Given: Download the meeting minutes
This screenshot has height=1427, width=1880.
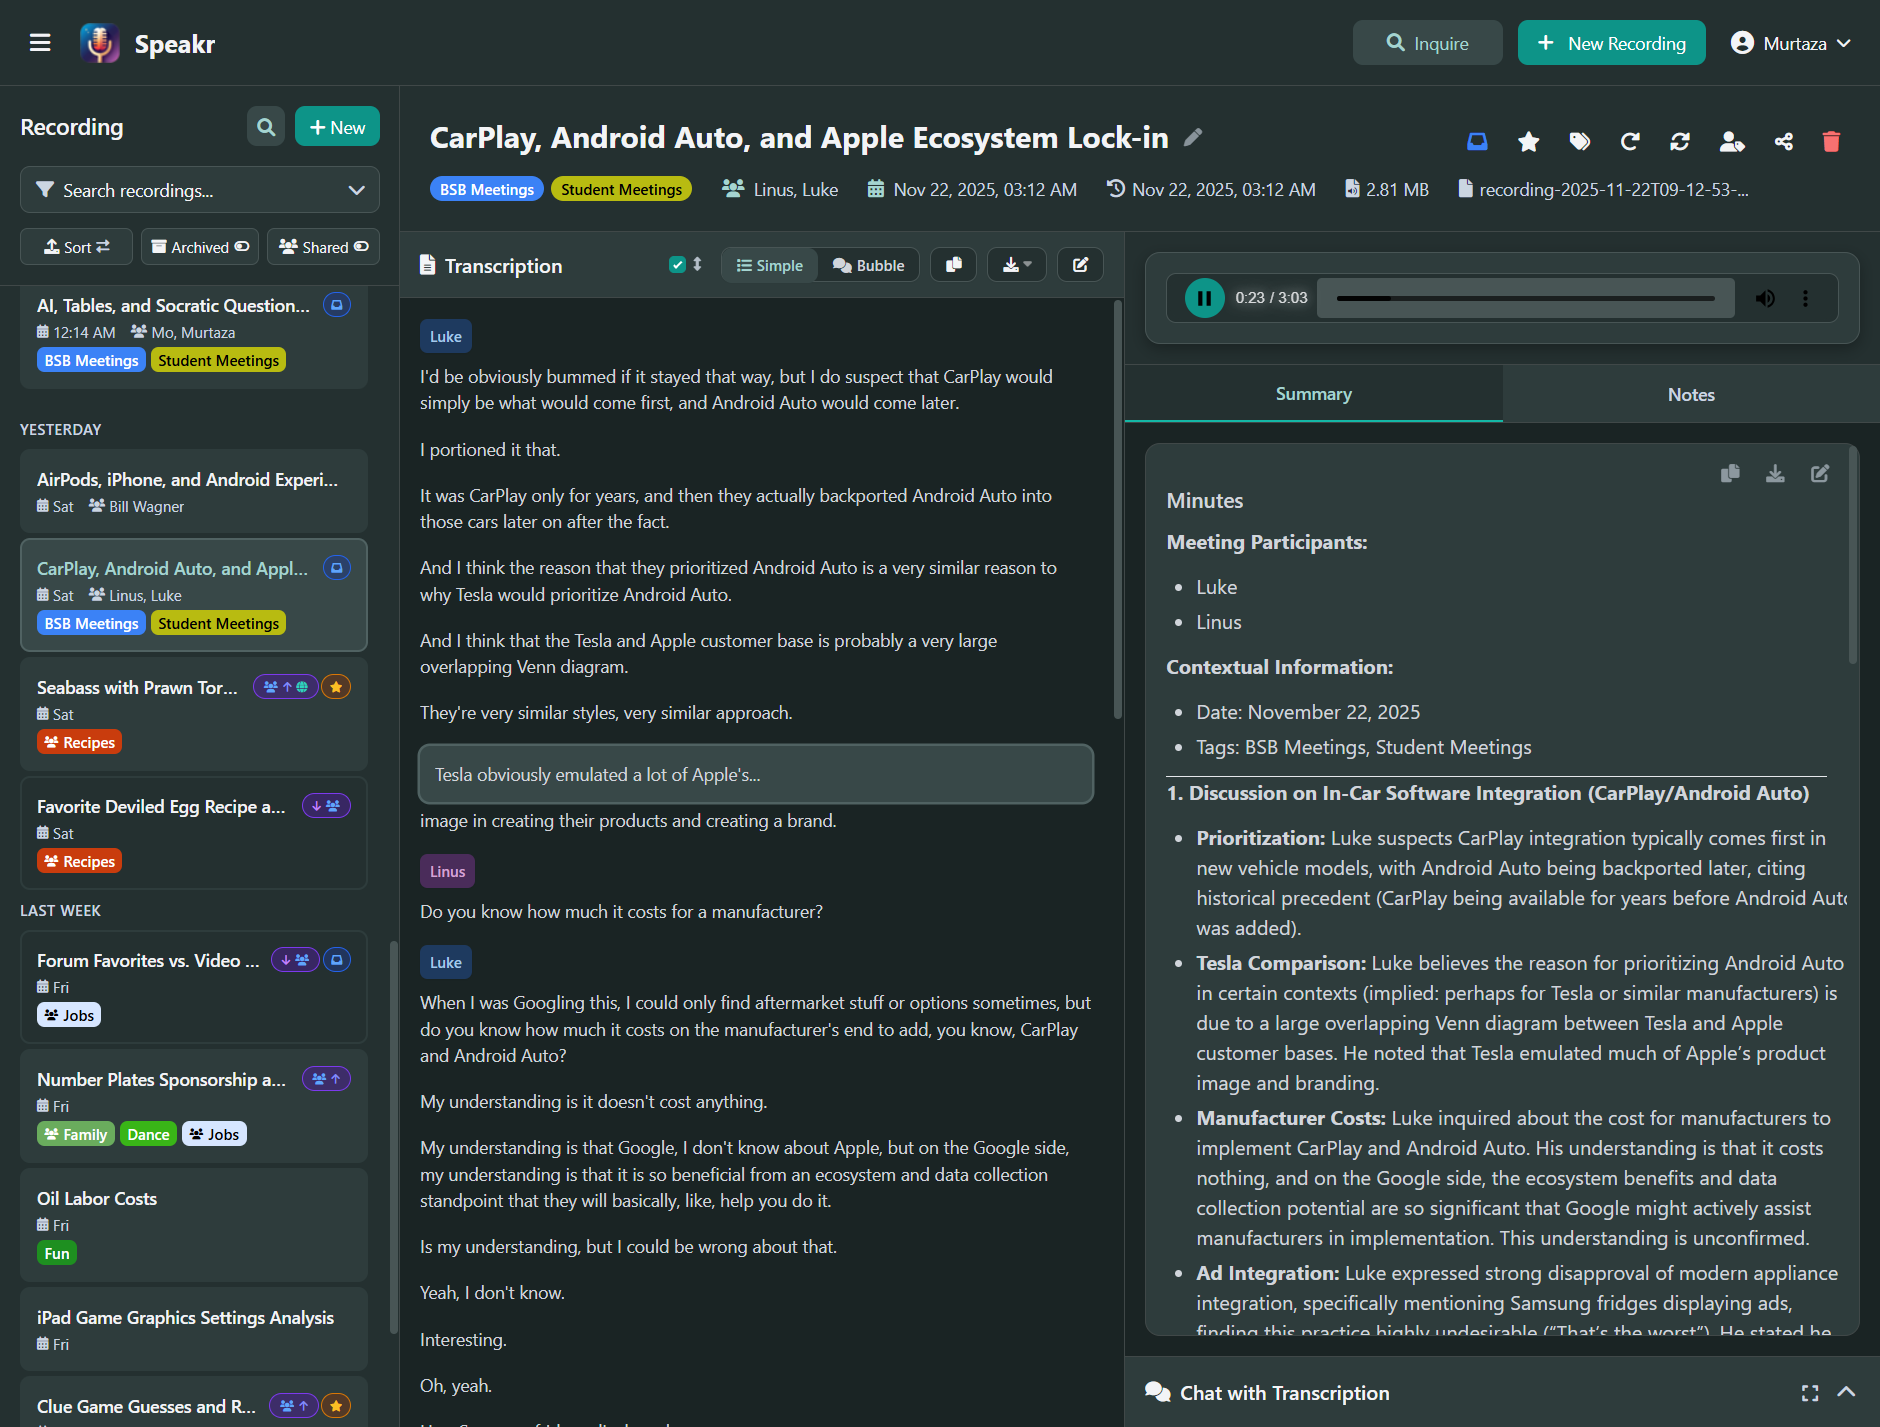Looking at the screenshot, I should [x=1775, y=473].
